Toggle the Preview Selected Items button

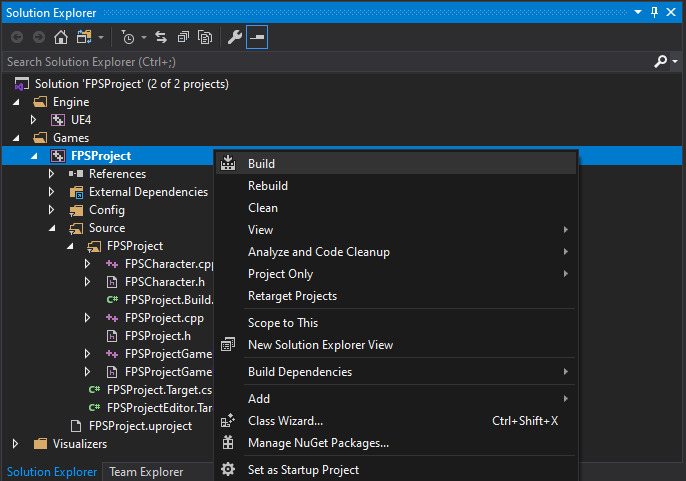tap(257, 37)
